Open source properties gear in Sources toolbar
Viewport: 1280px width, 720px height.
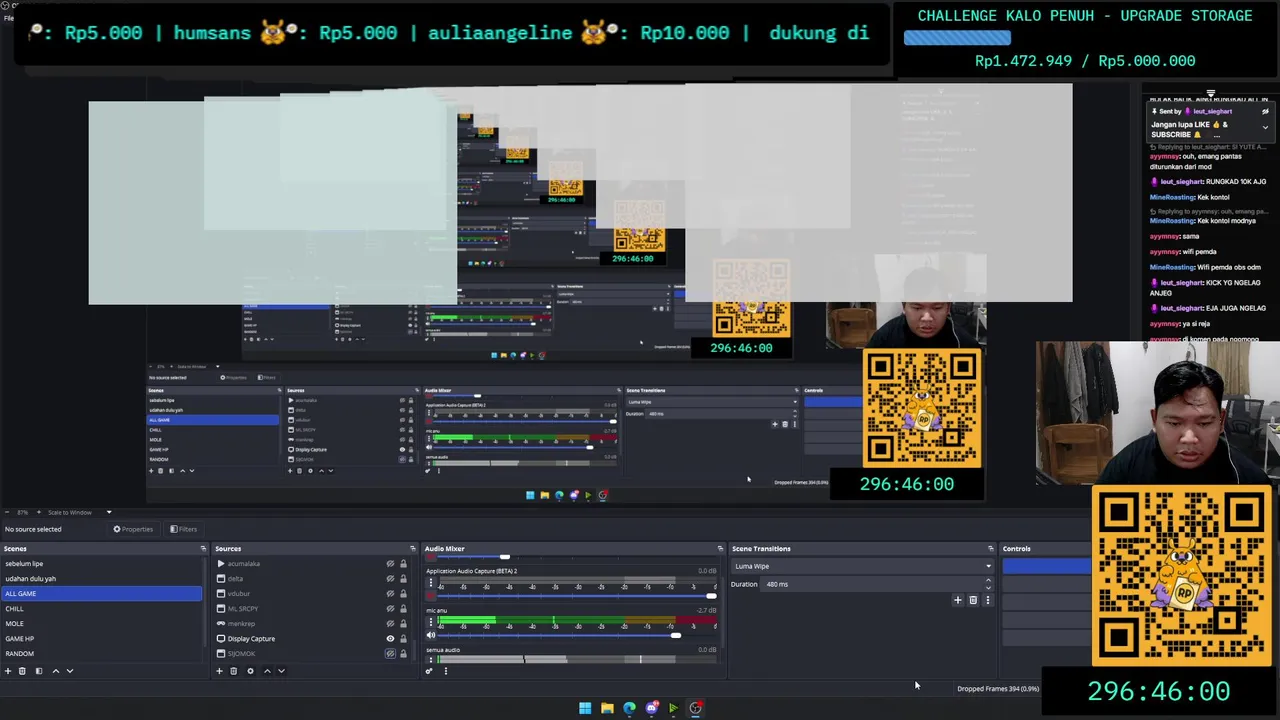click(250, 671)
